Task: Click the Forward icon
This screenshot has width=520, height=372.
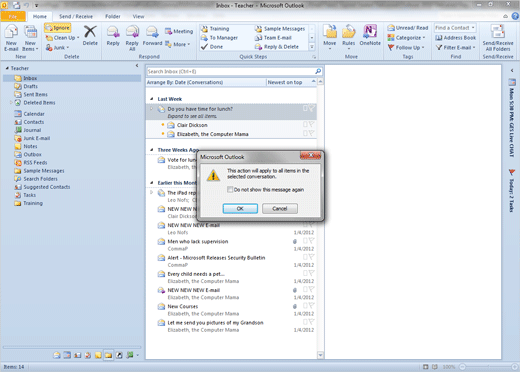Action: point(152,32)
